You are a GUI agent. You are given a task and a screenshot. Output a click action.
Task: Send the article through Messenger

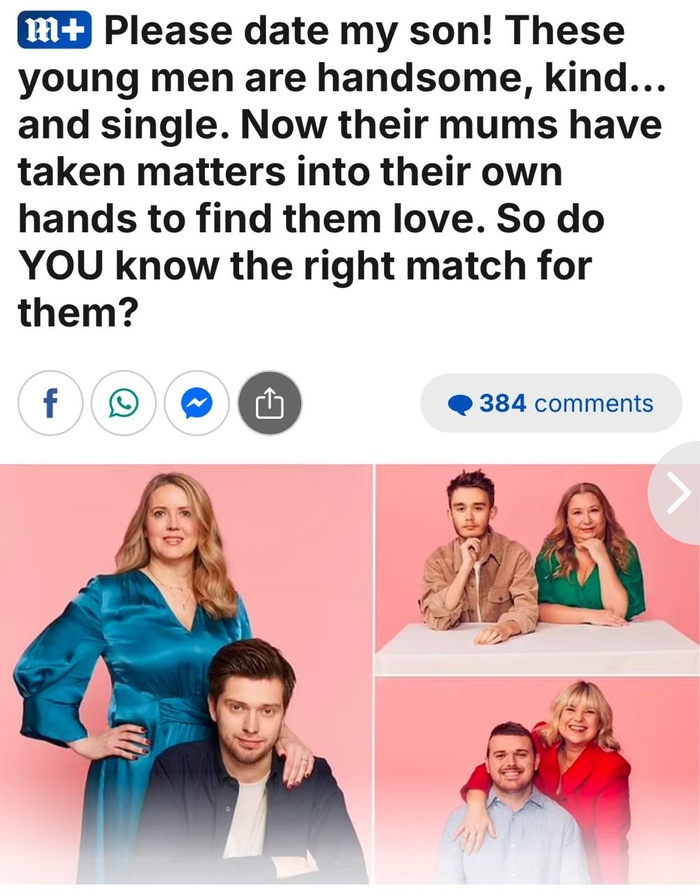[197, 403]
